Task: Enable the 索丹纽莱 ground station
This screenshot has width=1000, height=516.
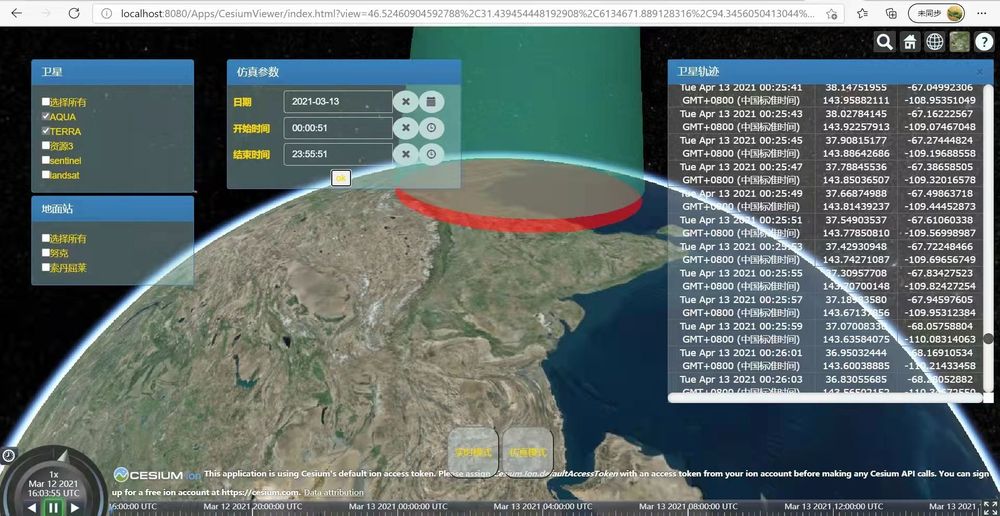Action: coord(46,267)
